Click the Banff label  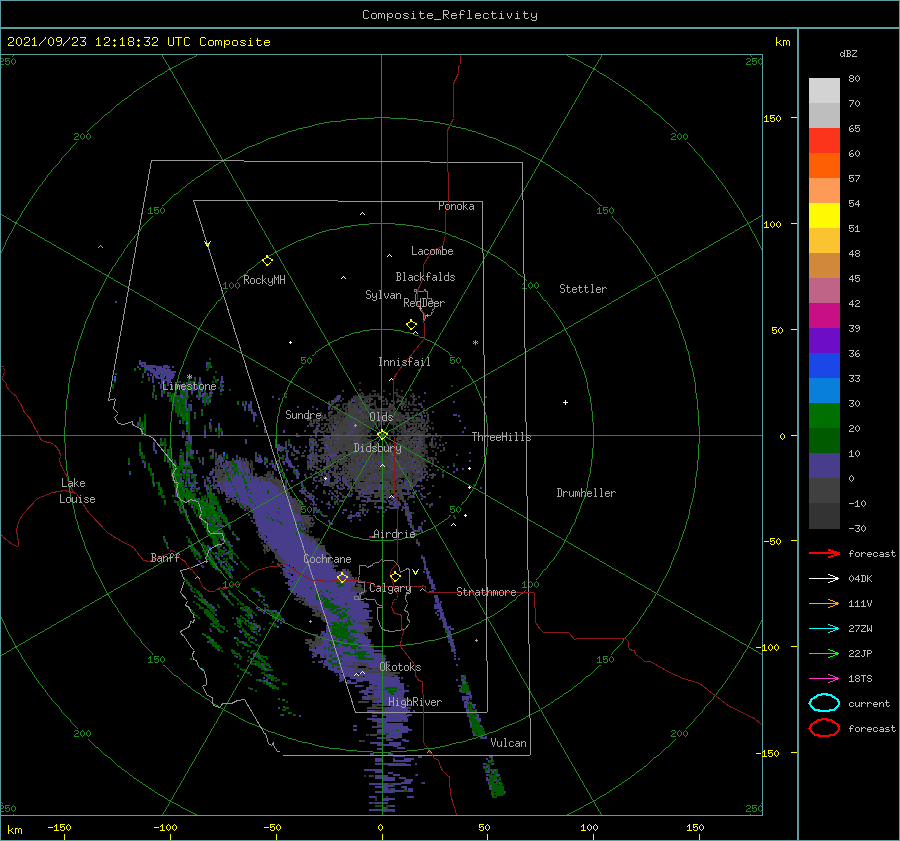click(165, 557)
